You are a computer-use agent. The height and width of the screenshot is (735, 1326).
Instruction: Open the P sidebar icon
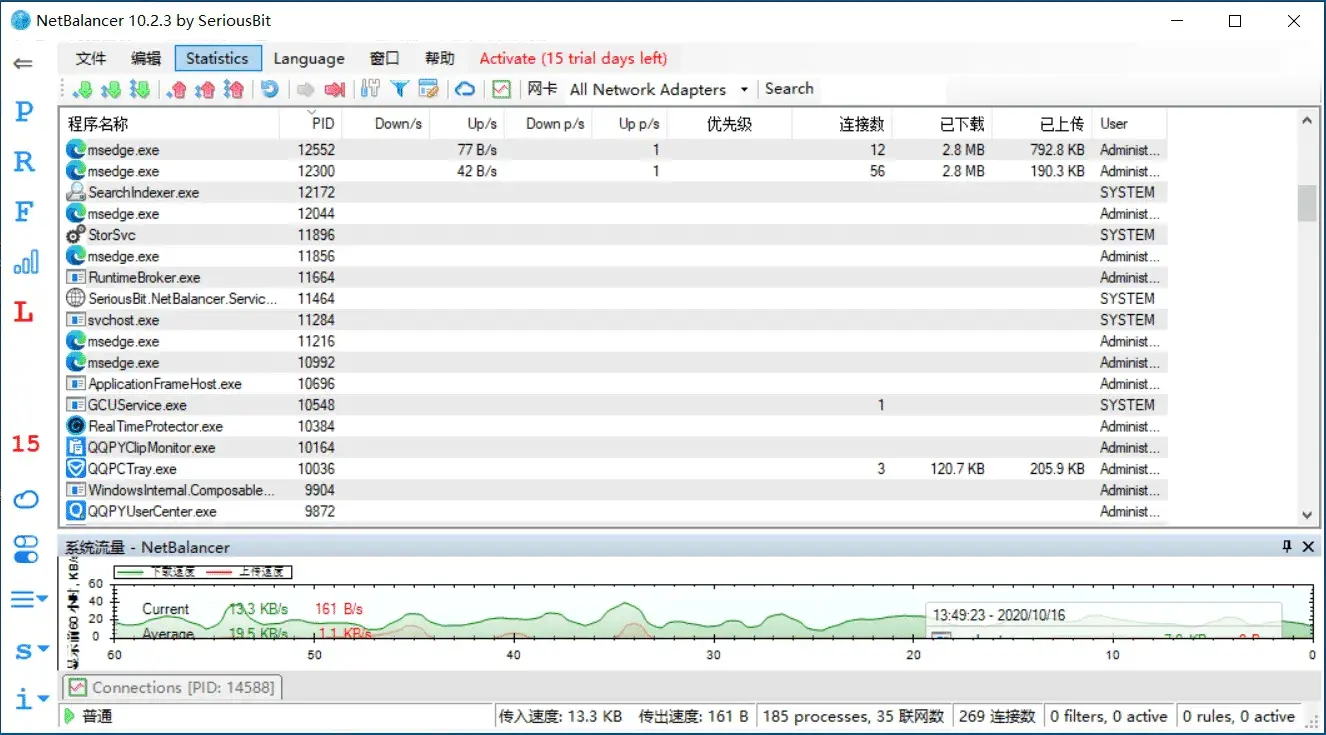pyautogui.click(x=24, y=111)
